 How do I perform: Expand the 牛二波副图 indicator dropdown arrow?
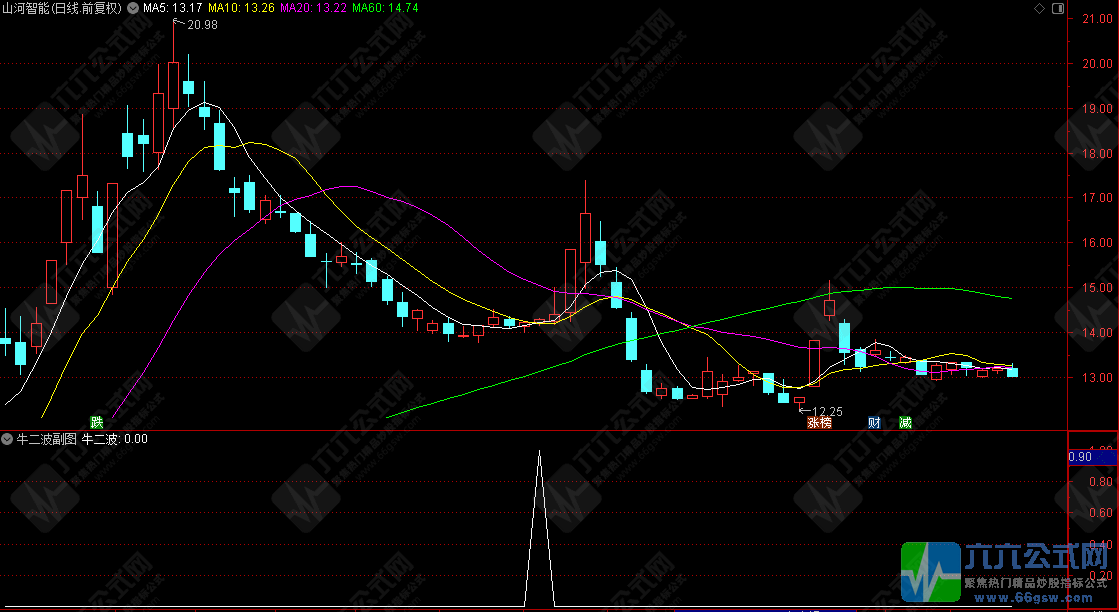pos(8,438)
